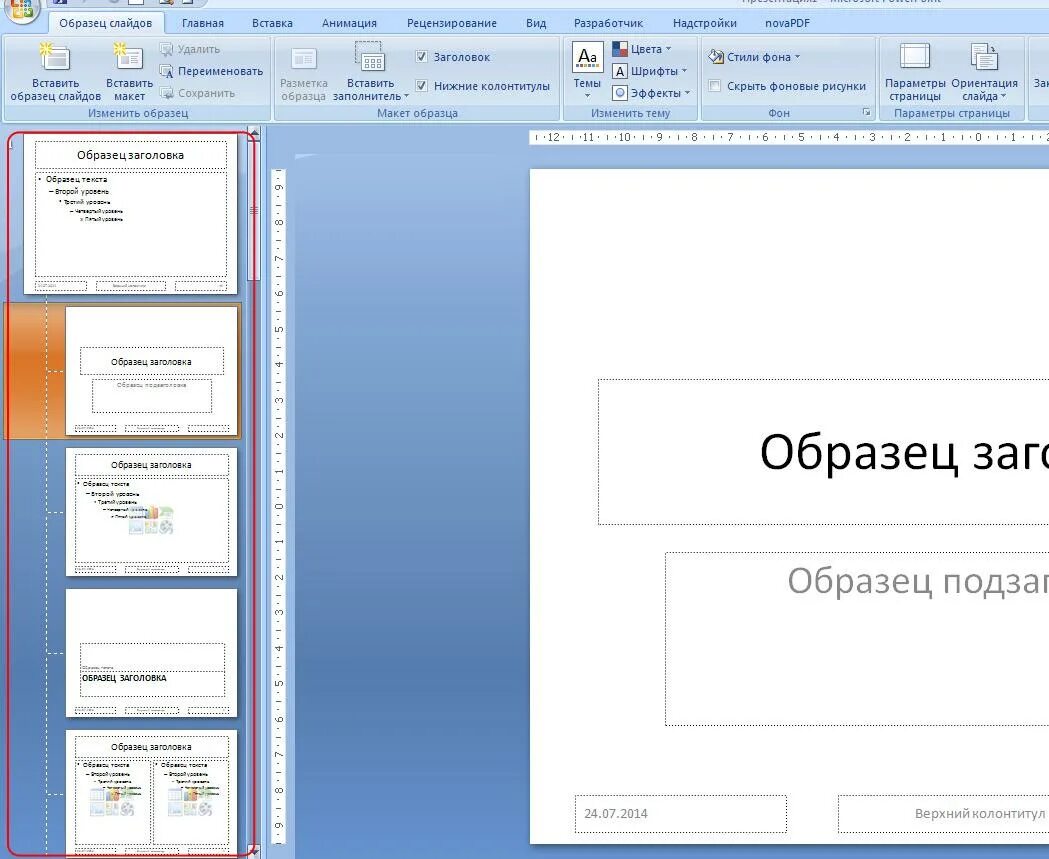Image resolution: width=1049 pixels, height=859 pixels.
Task: Click the Переименовать rename icon
Action: [166, 71]
